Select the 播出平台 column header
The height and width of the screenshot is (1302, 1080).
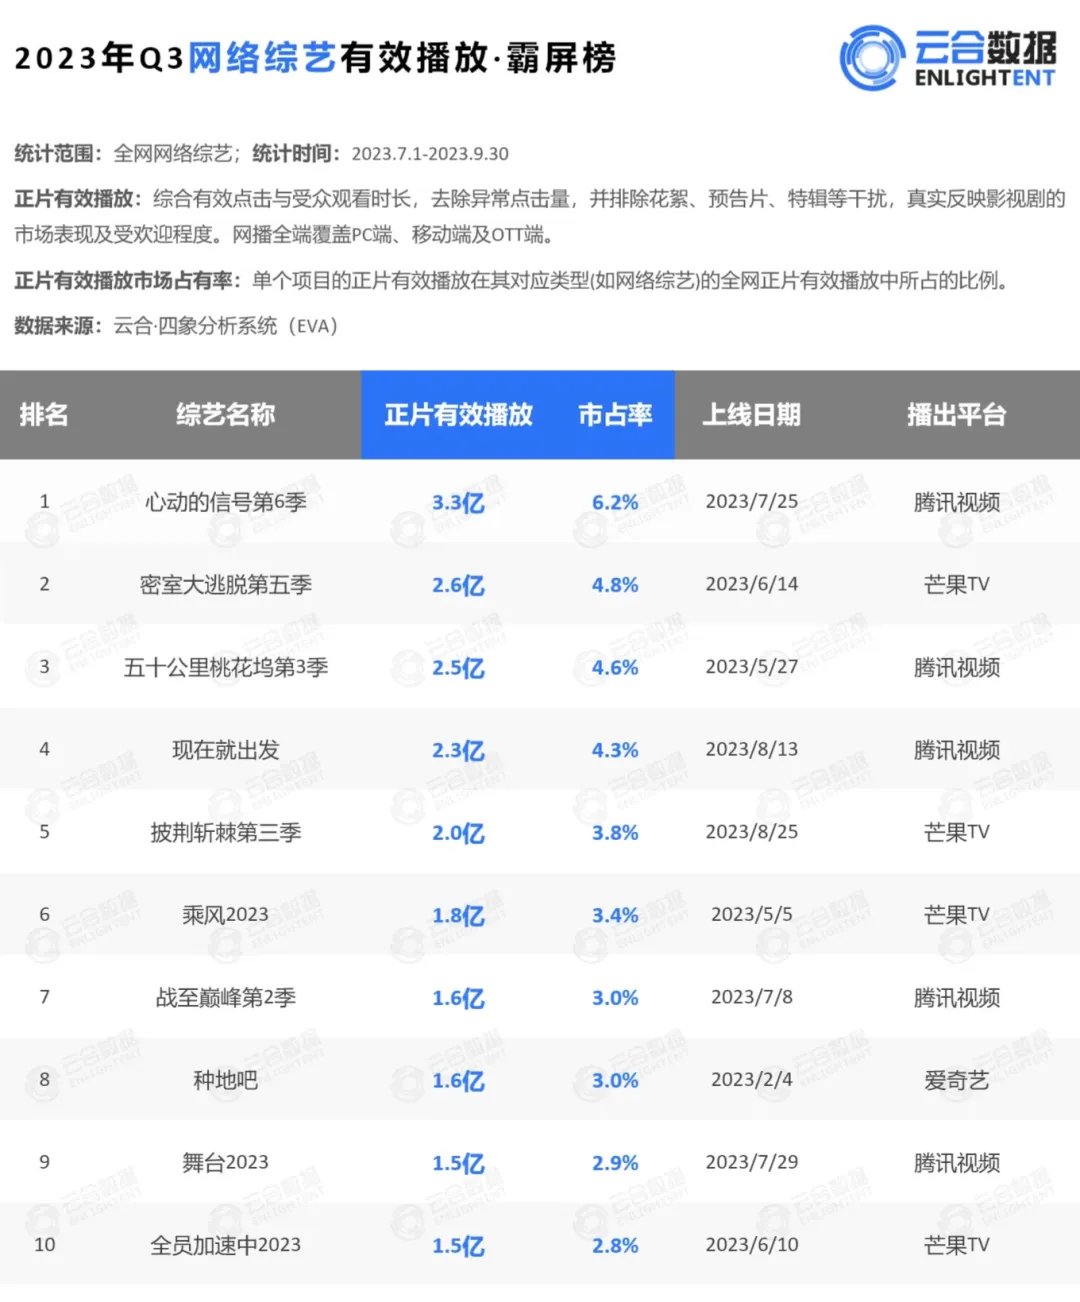coord(956,415)
